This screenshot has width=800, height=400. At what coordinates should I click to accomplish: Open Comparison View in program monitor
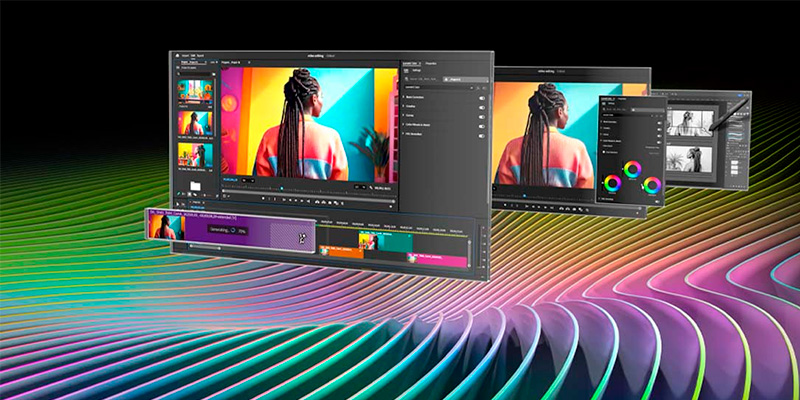pyautogui.click(x=336, y=203)
